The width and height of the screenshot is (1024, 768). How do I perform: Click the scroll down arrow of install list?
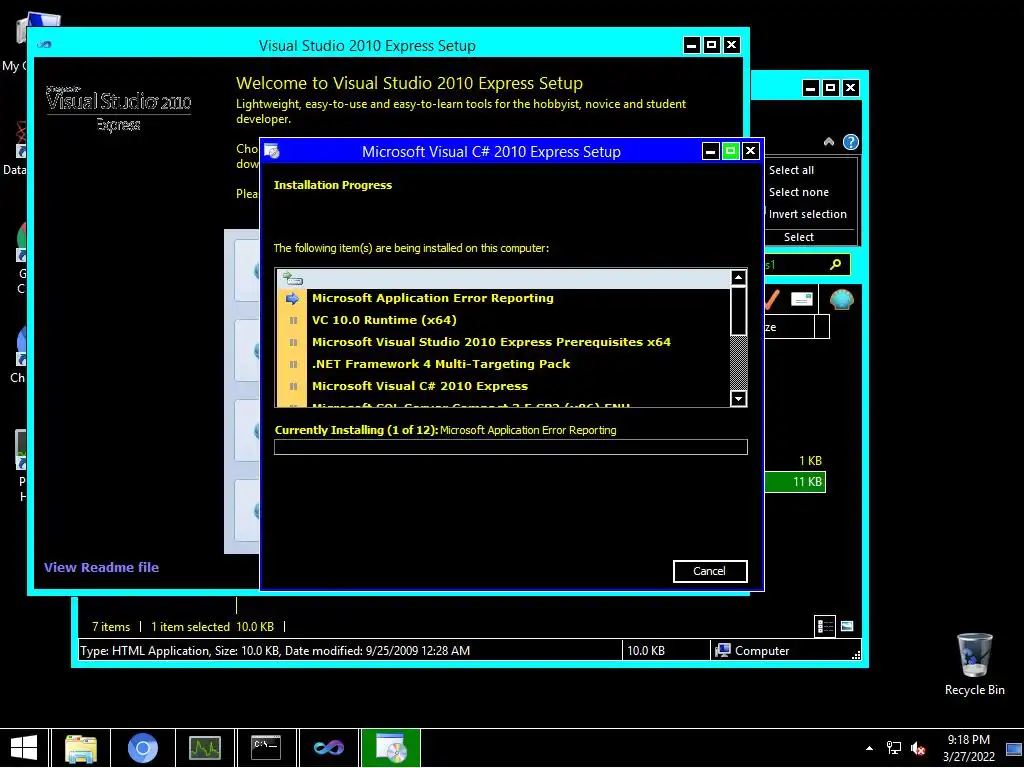(x=738, y=398)
